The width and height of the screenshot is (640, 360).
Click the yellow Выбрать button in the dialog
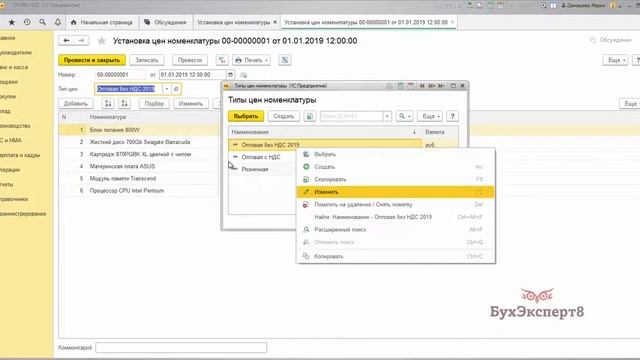(x=246, y=116)
